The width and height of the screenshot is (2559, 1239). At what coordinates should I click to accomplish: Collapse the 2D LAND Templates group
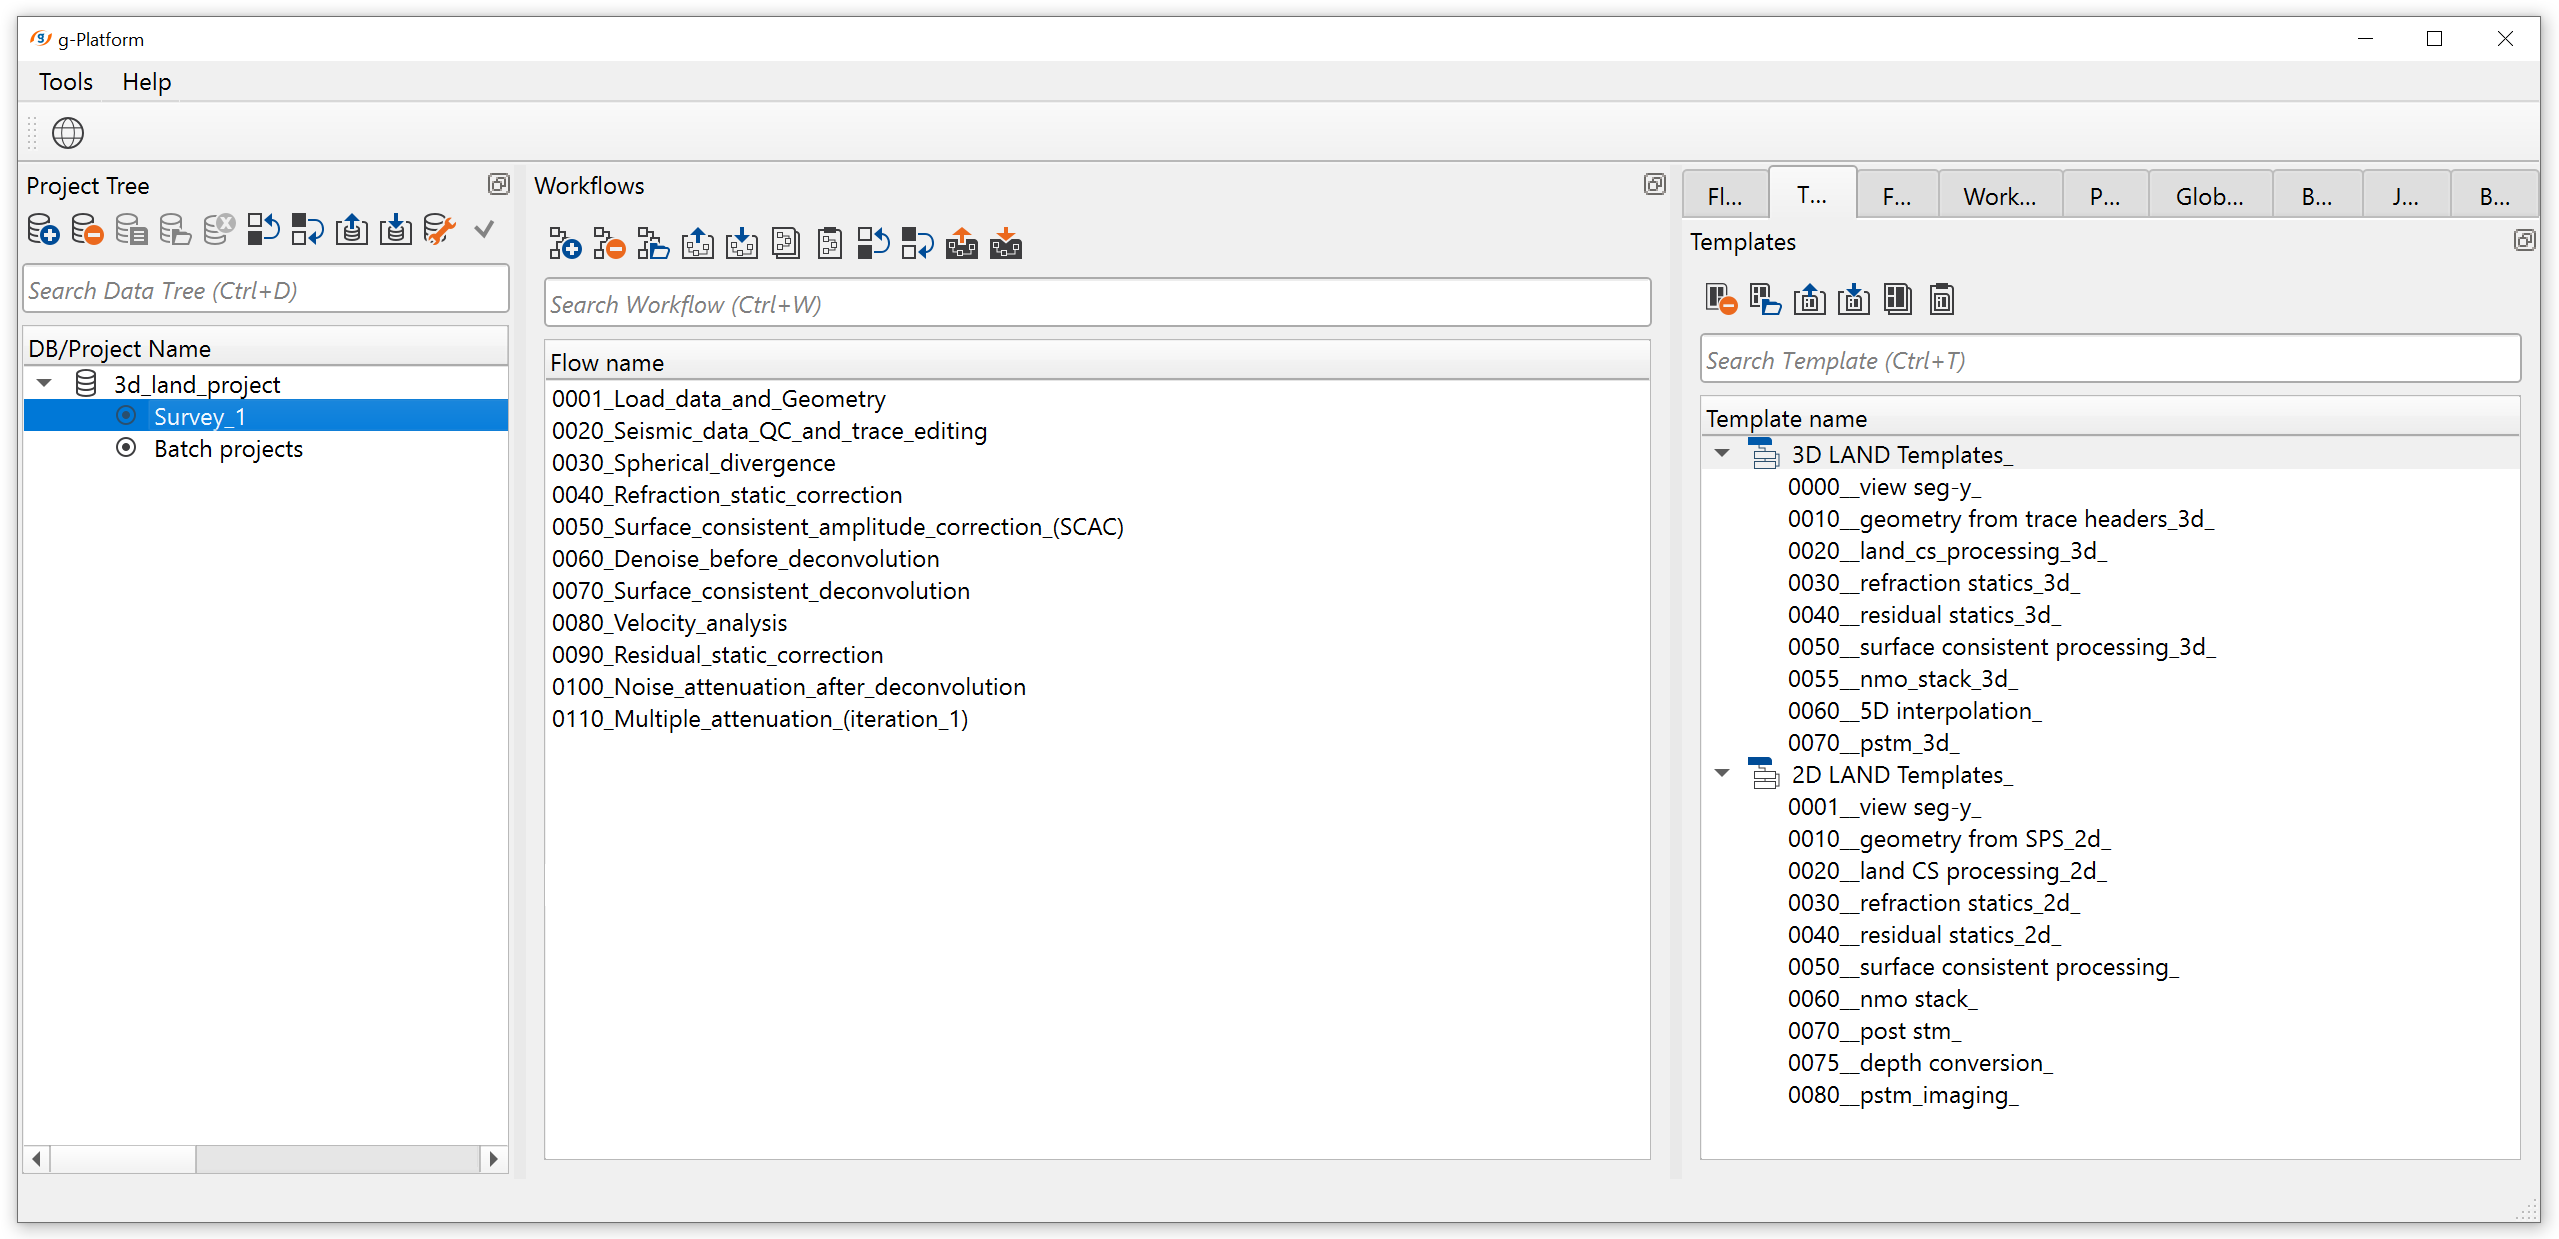point(1722,774)
